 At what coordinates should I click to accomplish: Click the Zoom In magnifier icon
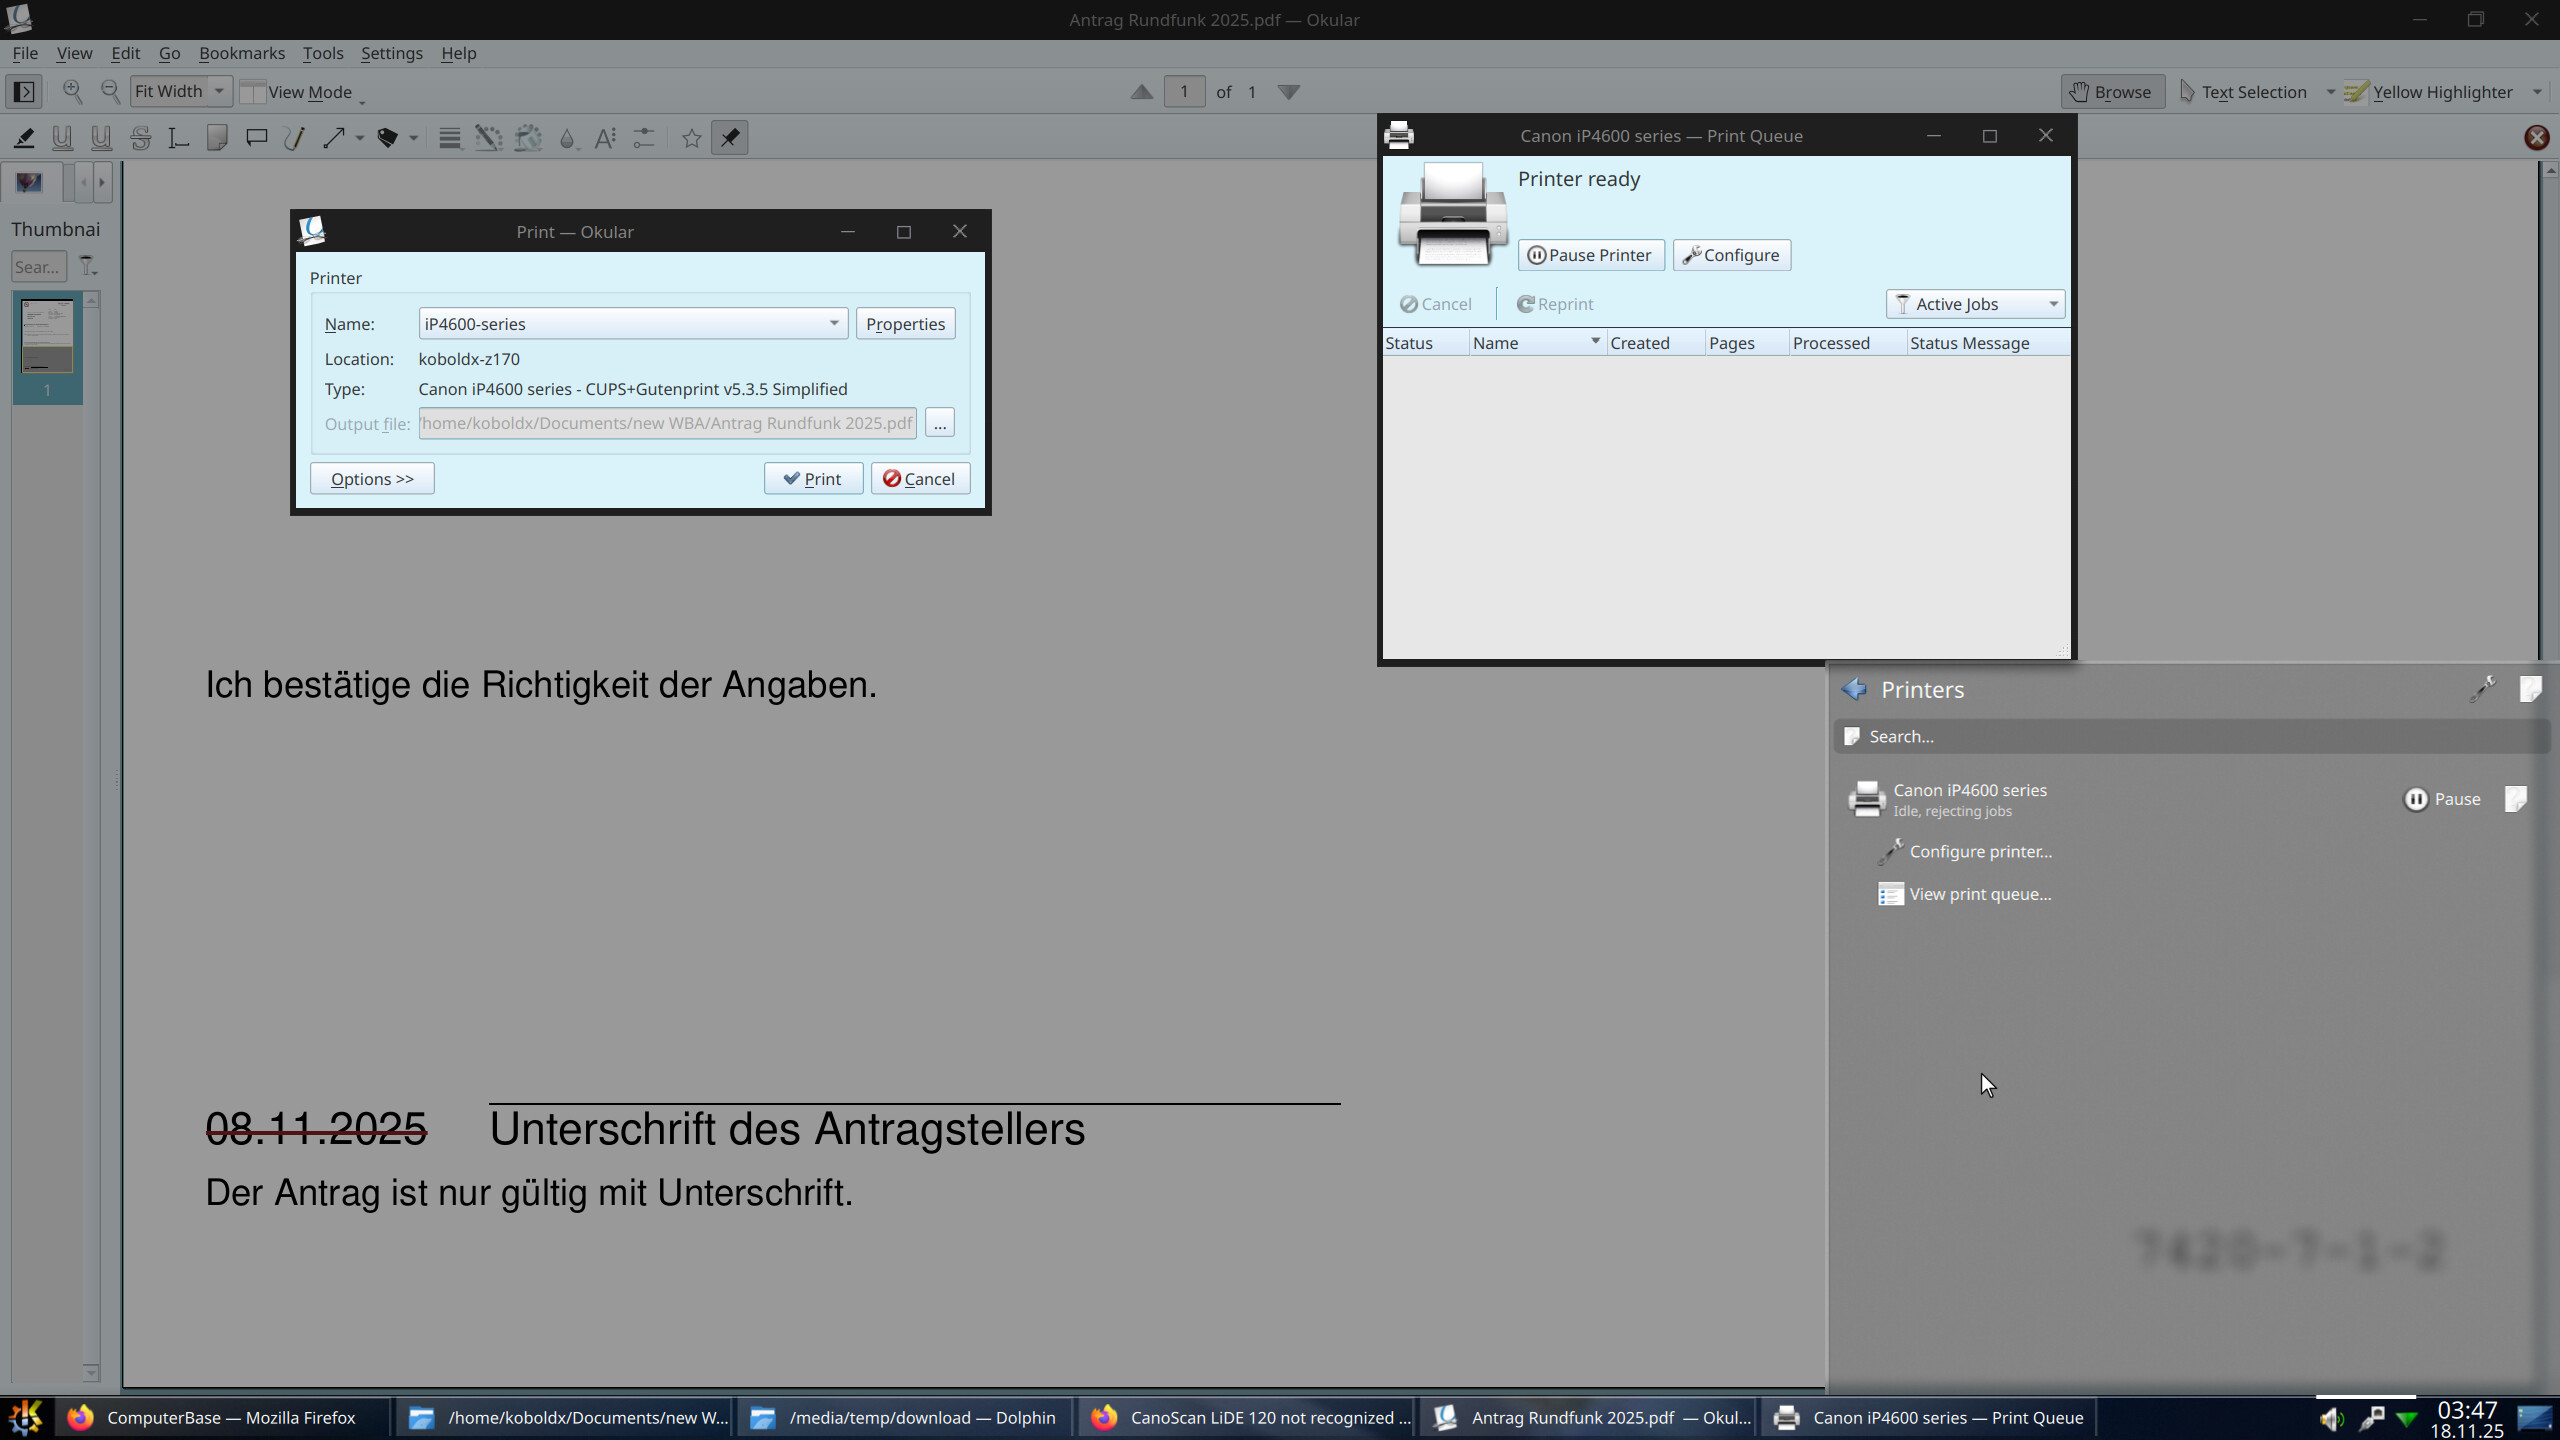pos(73,91)
